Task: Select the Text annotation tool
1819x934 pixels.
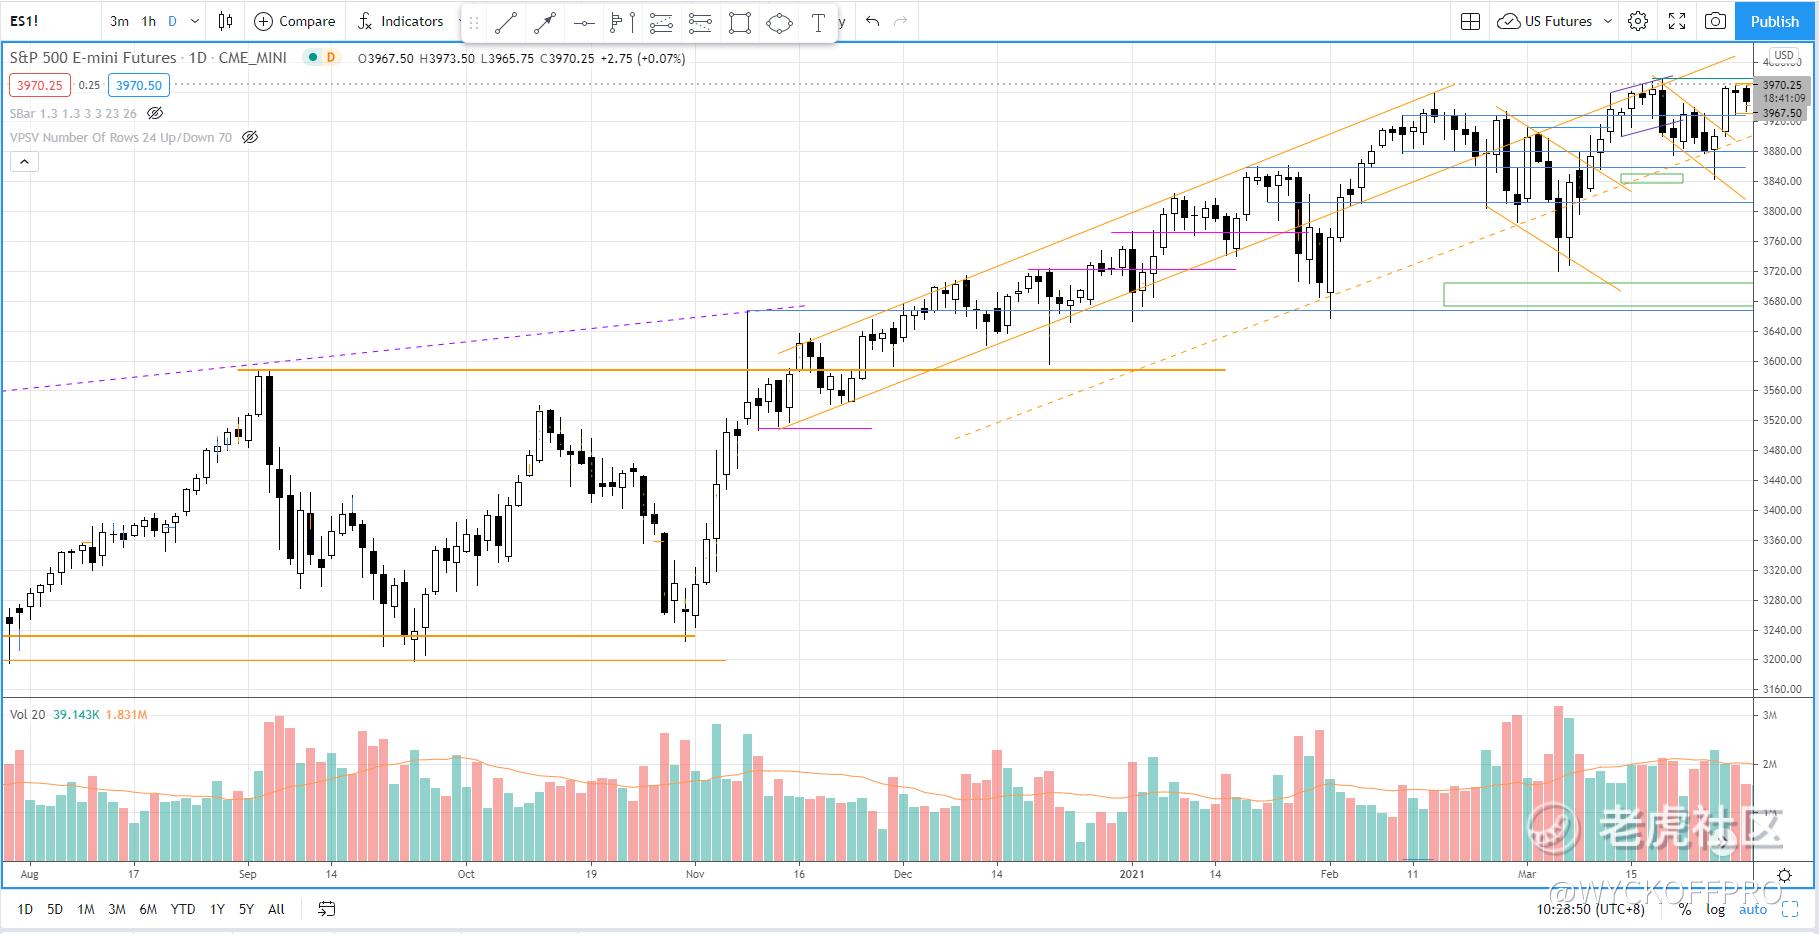Action: point(818,22)
